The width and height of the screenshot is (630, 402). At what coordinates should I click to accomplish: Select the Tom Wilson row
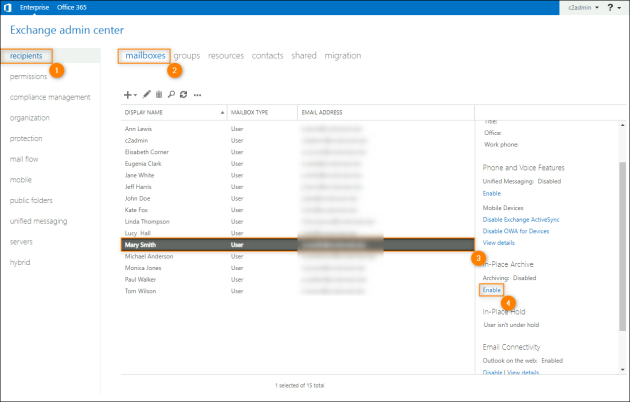(298, 291)
